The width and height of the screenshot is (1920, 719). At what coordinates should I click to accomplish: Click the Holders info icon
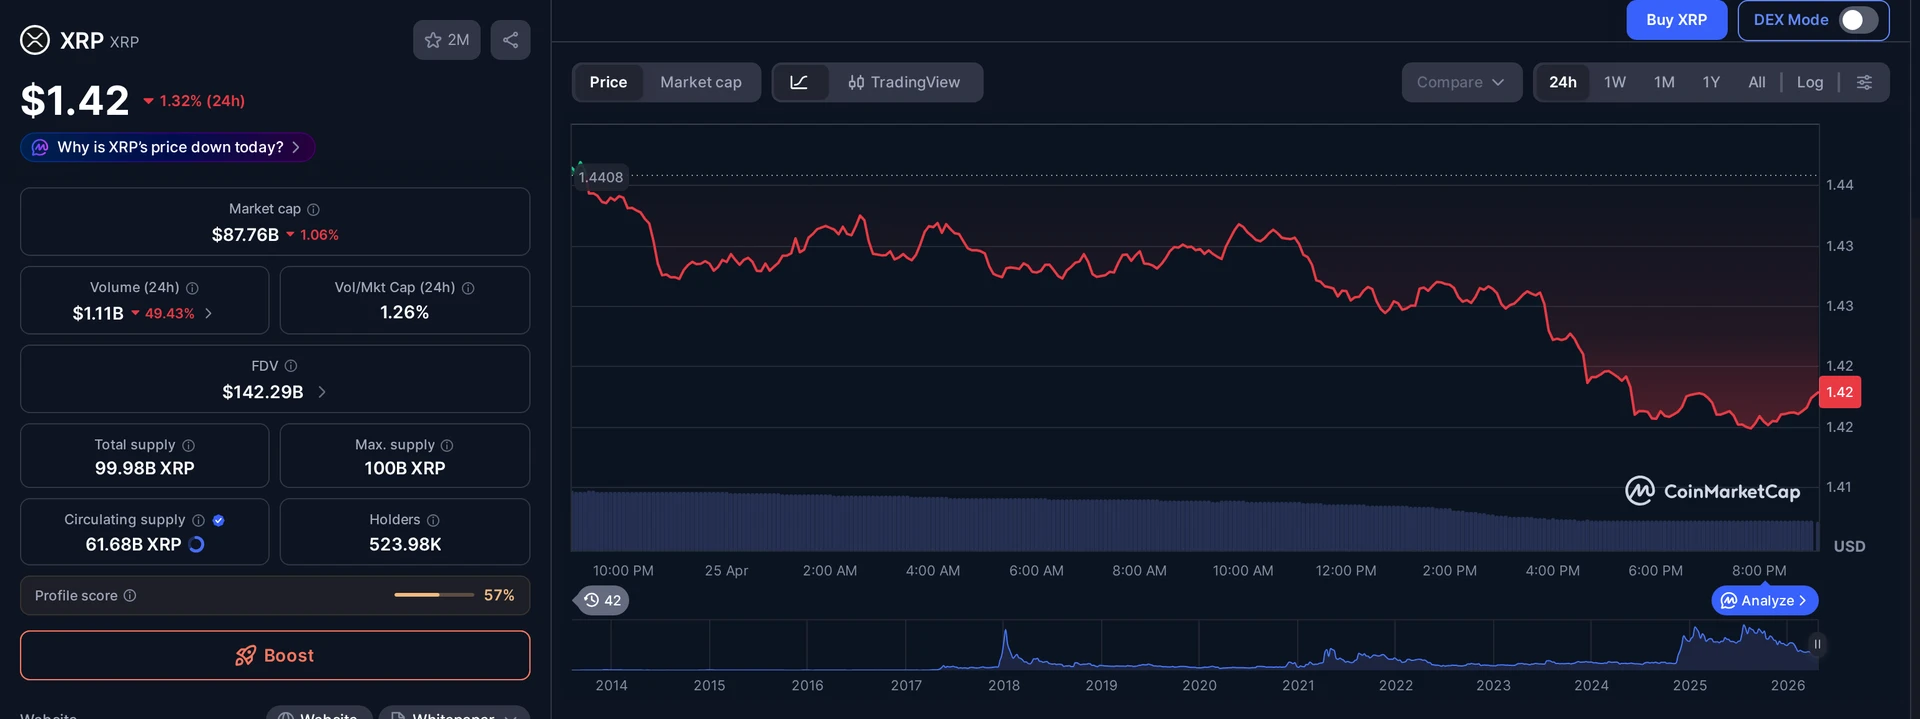(x=433, y=520)
